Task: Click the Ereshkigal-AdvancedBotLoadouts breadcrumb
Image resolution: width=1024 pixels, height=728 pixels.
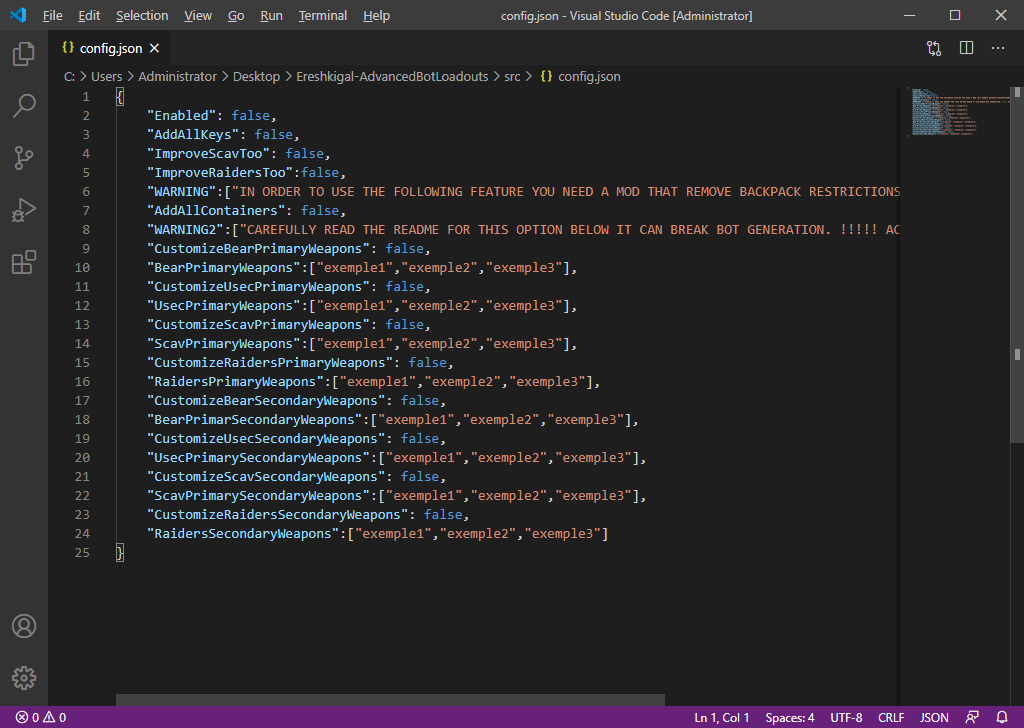Action: click(x=392, y=76)
